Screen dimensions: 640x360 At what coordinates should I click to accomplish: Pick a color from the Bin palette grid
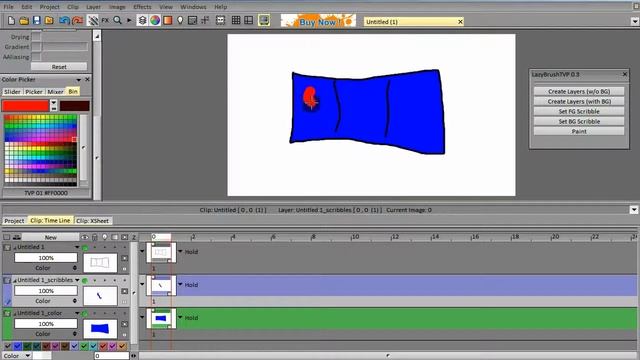[40, 150]
